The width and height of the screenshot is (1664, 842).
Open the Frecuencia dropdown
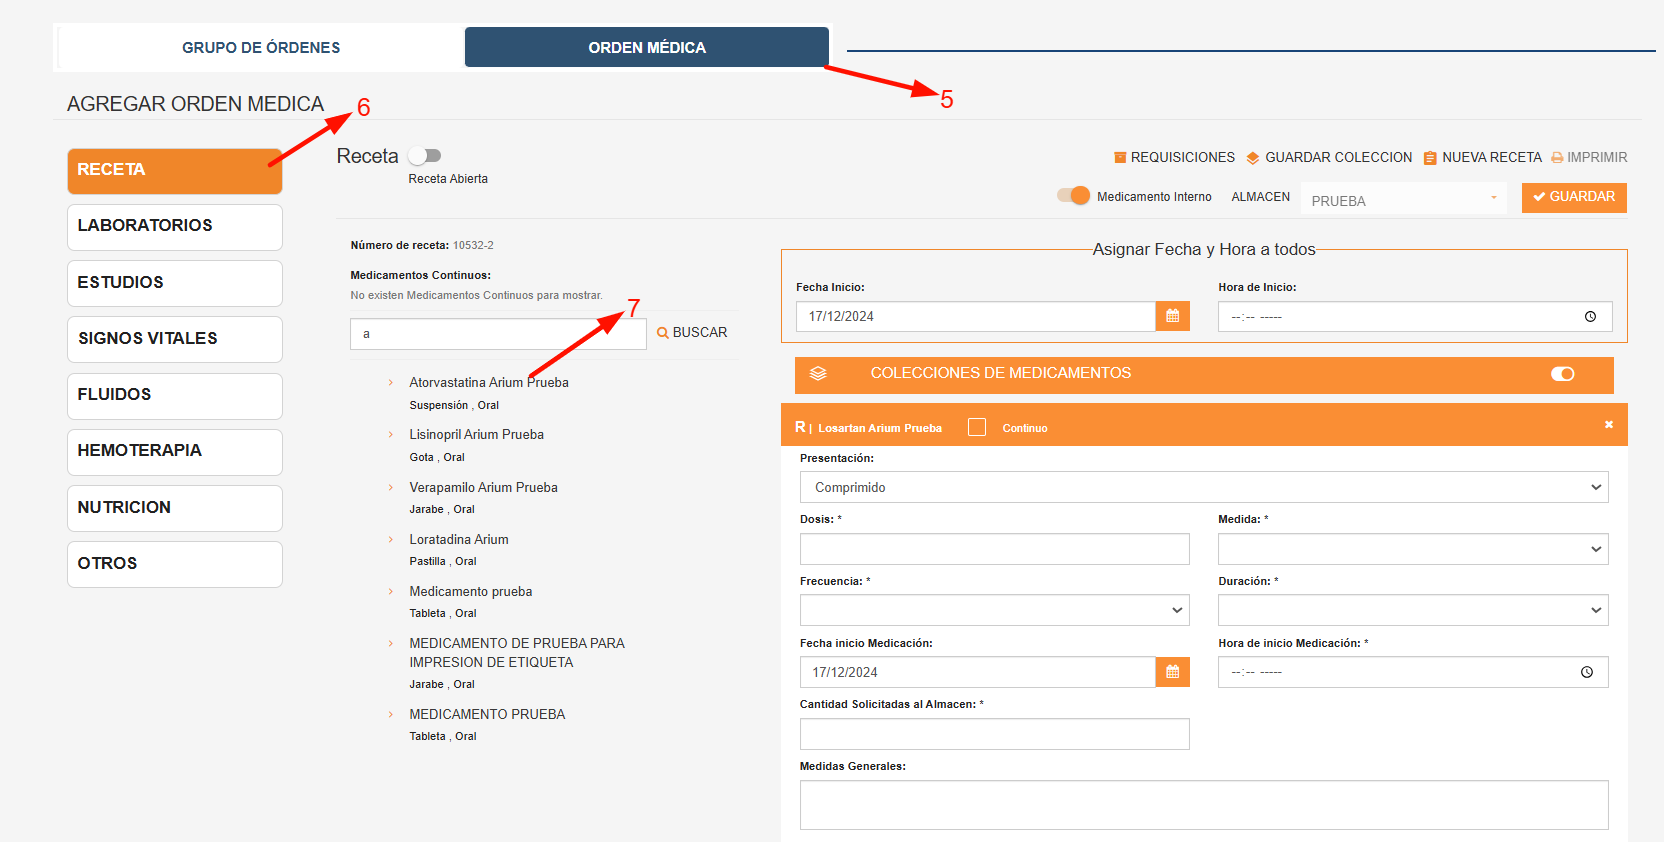tap(995, 610)
